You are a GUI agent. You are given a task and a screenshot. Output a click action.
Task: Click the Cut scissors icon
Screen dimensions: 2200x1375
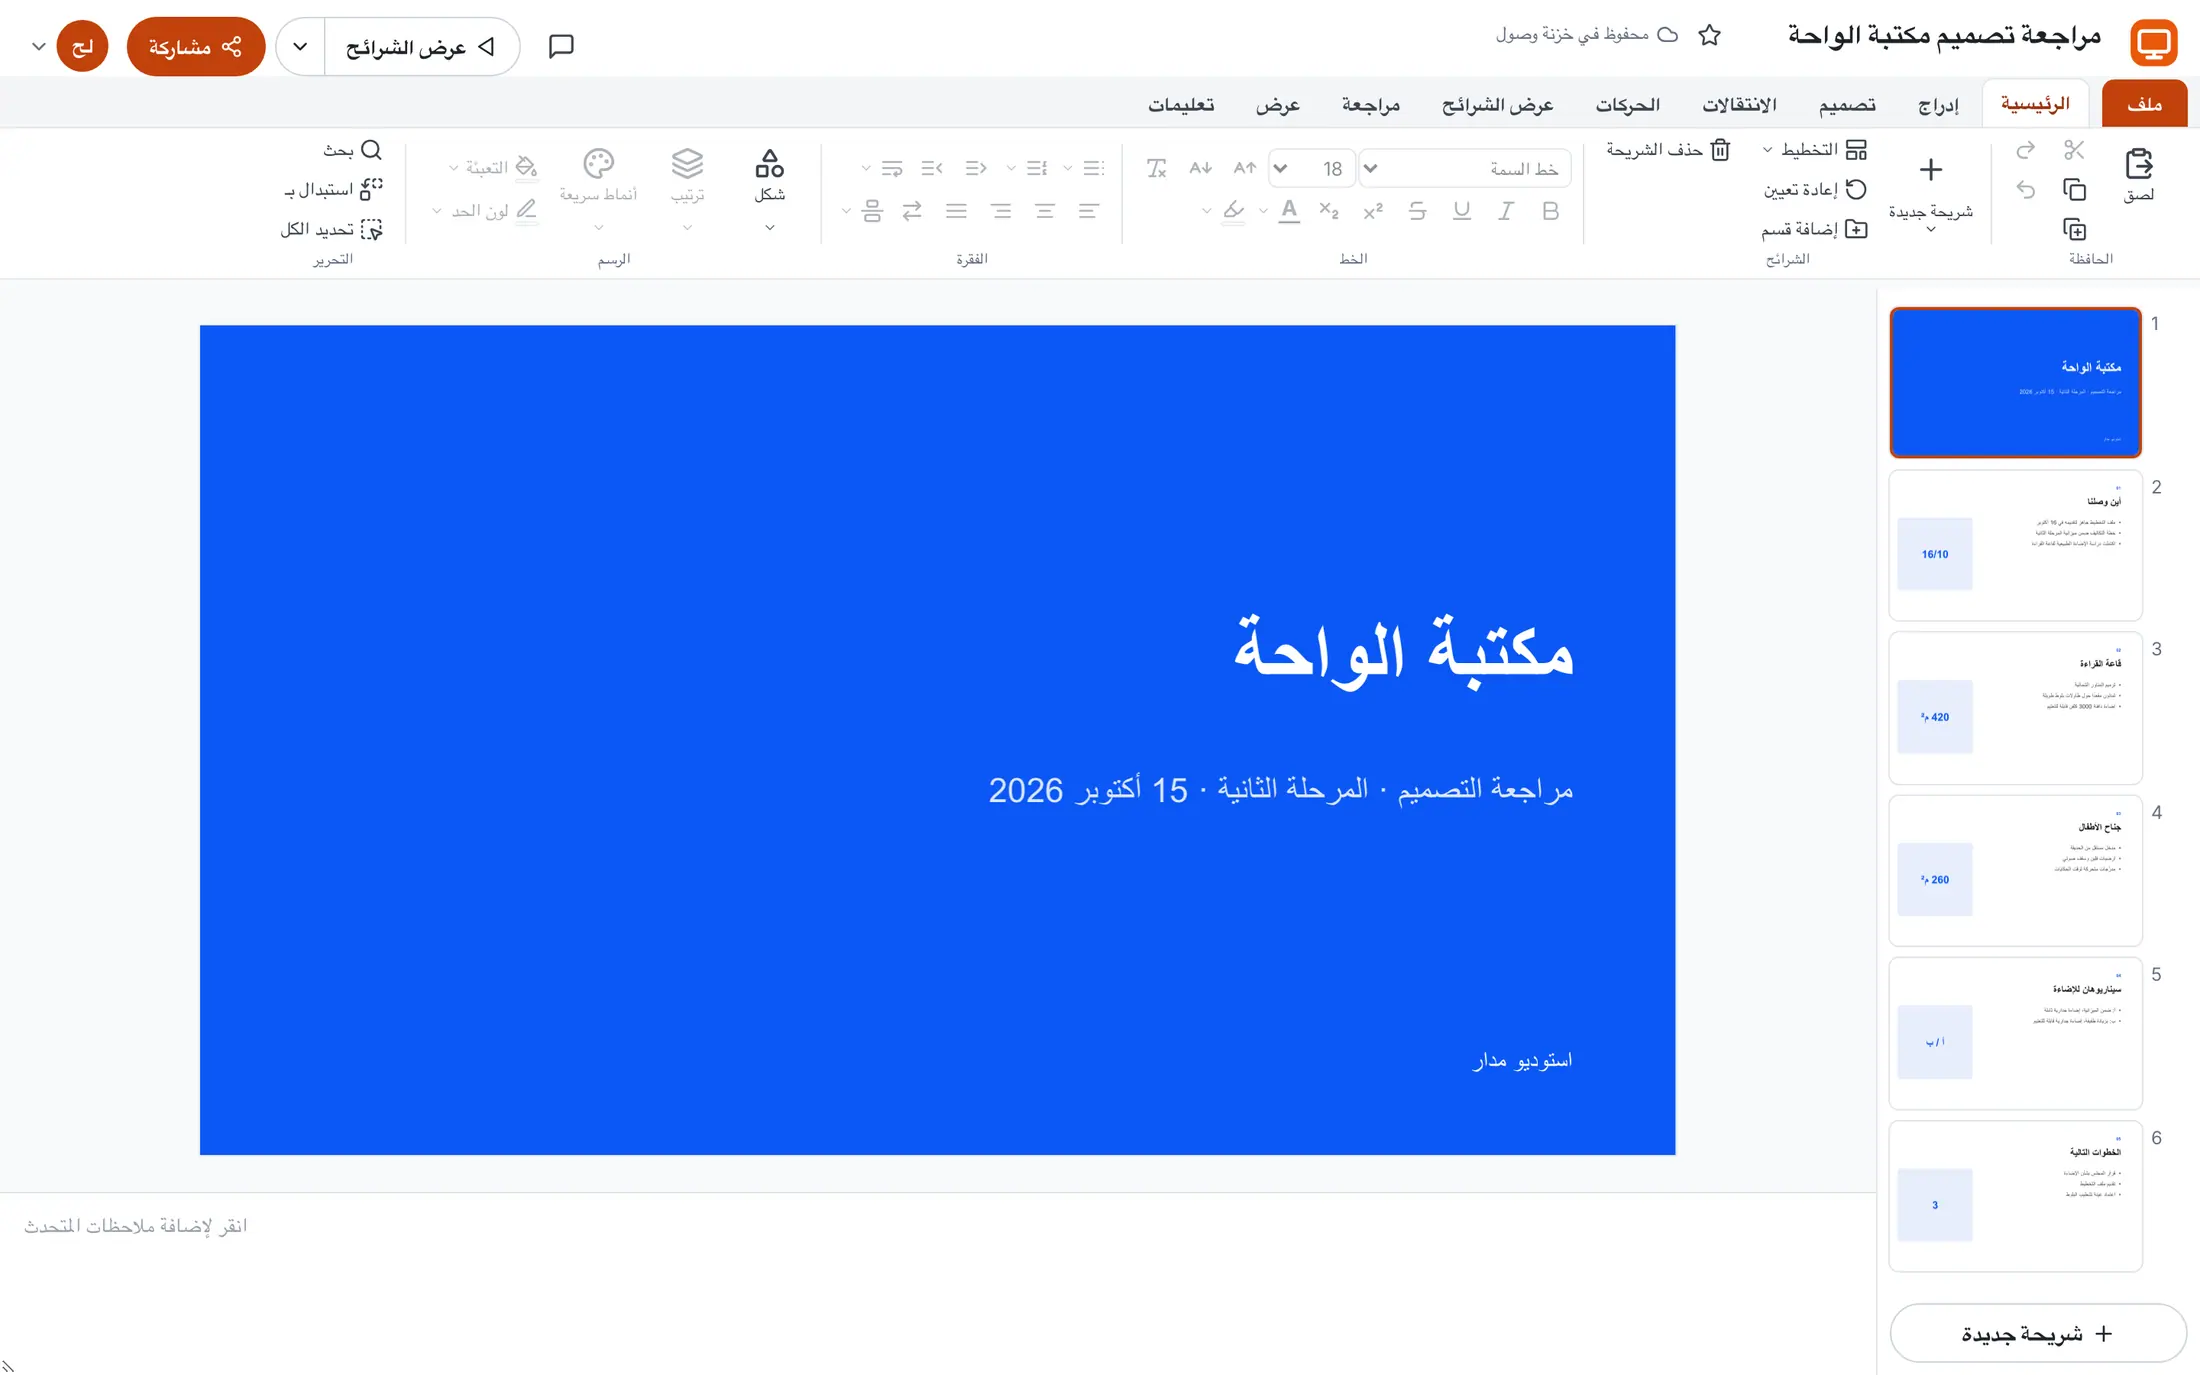point(2074,150)
